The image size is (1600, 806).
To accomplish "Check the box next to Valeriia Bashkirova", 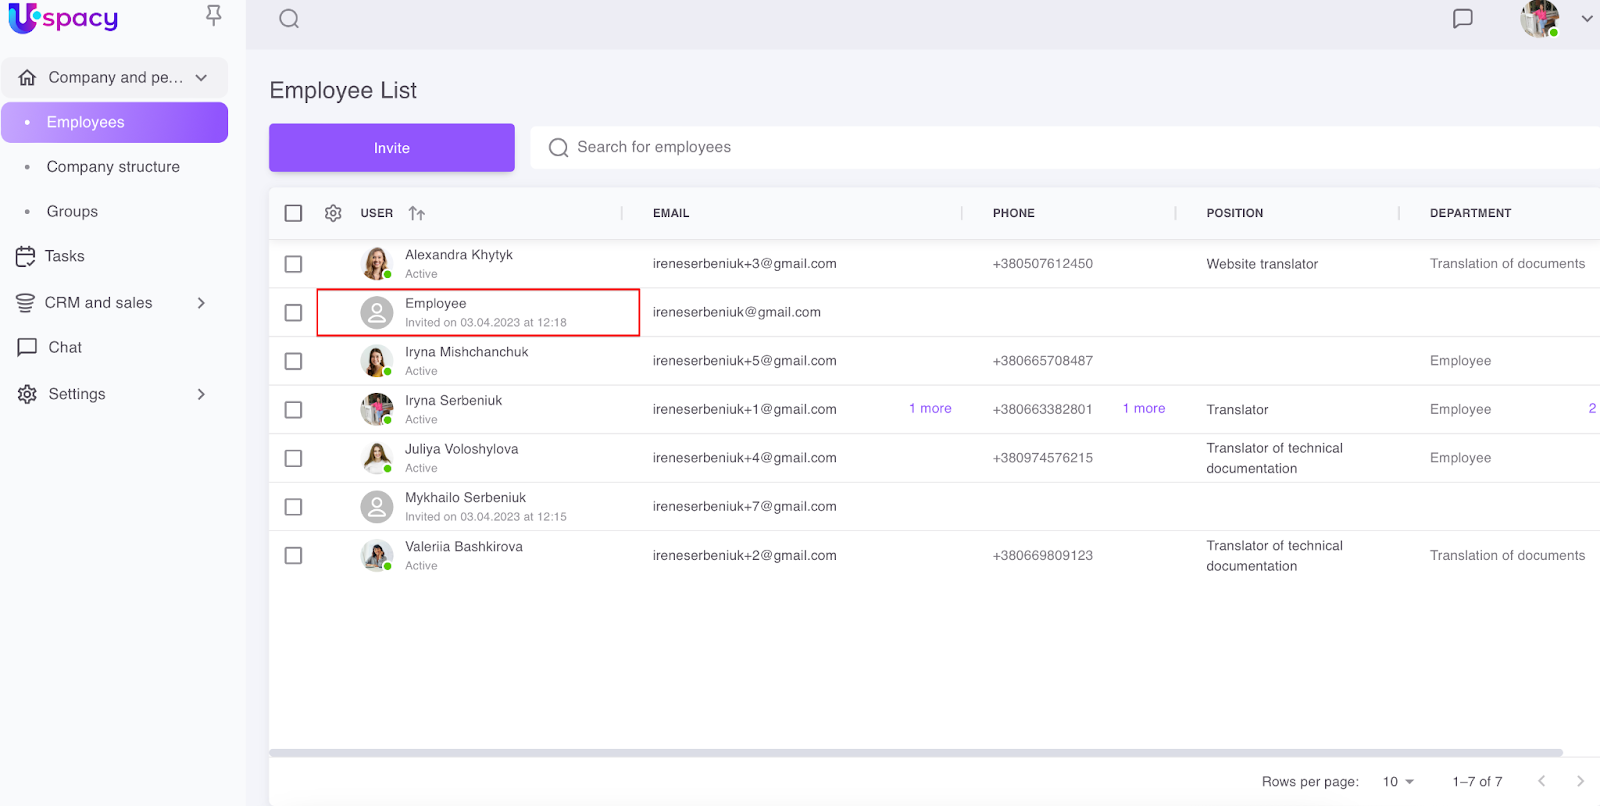I will [293, 556].
